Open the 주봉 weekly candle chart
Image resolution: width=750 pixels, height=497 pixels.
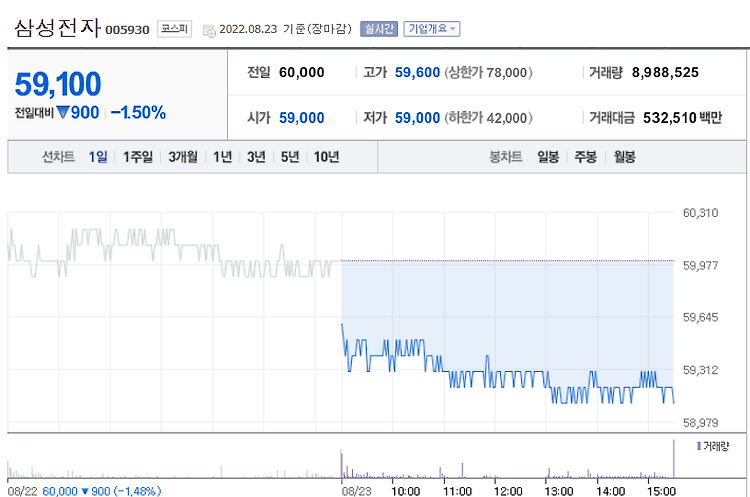pos(585,156)
